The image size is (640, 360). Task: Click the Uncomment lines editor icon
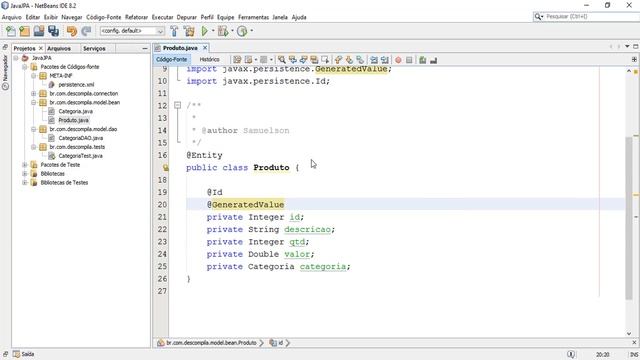point(433,60)
